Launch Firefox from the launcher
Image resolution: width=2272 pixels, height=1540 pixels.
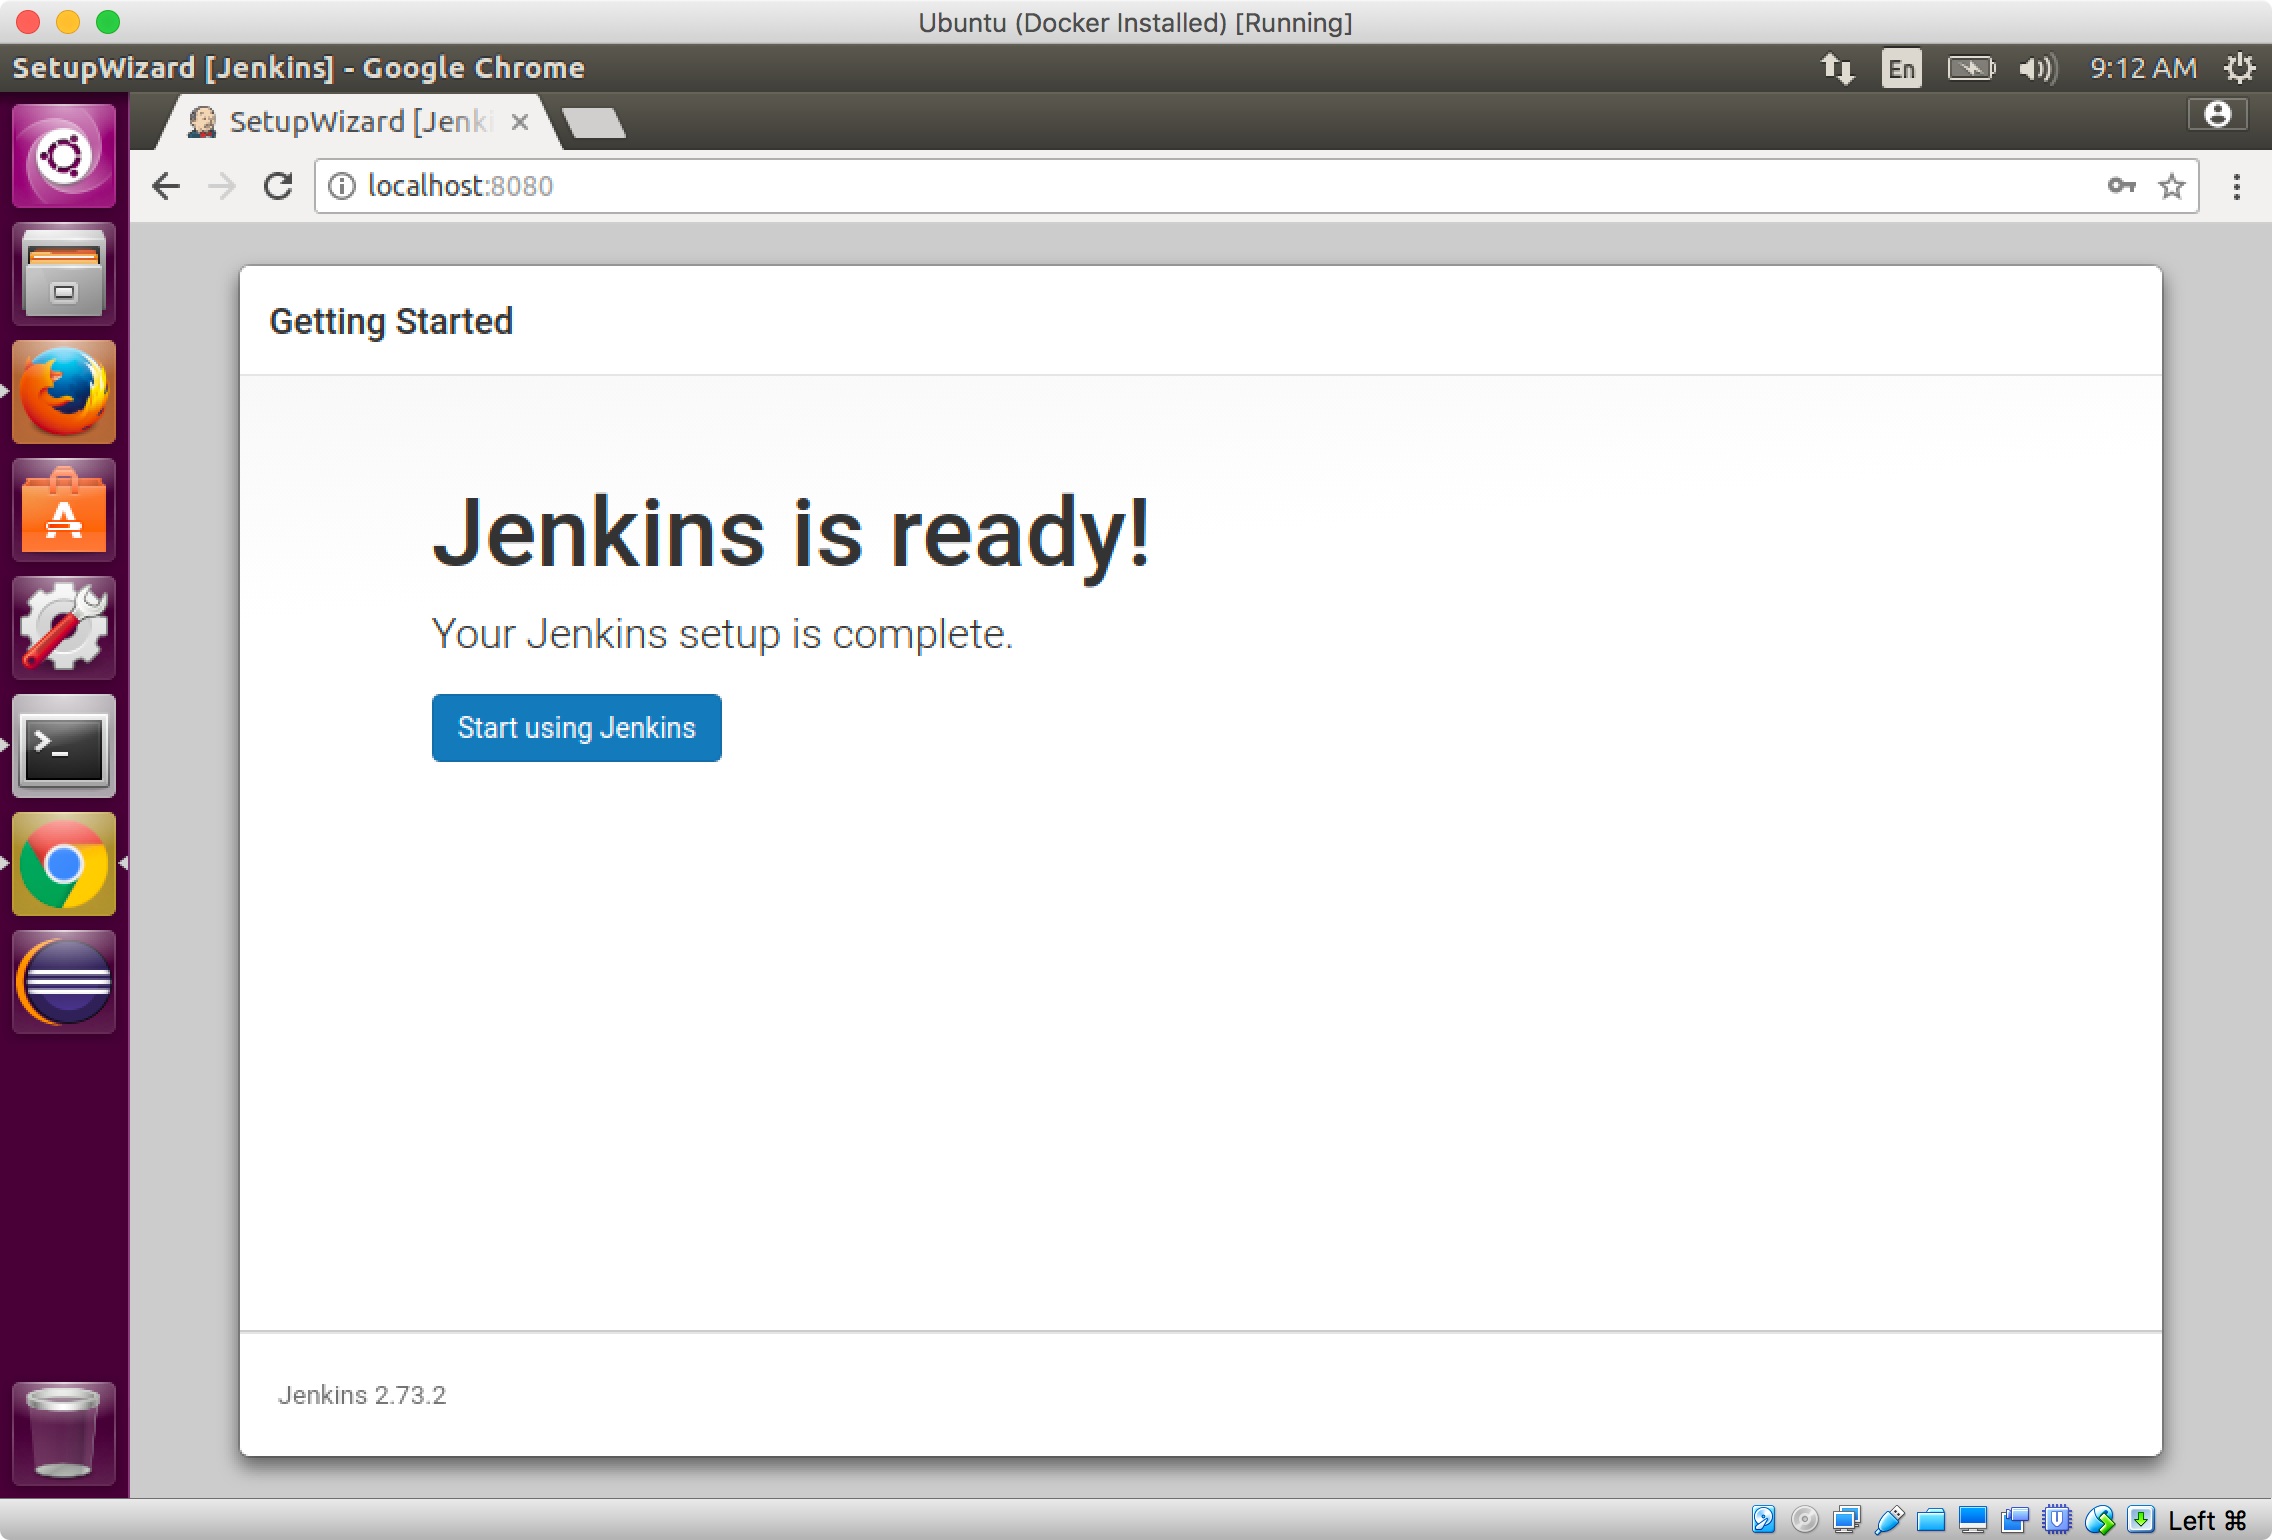(x=64, y=392)
